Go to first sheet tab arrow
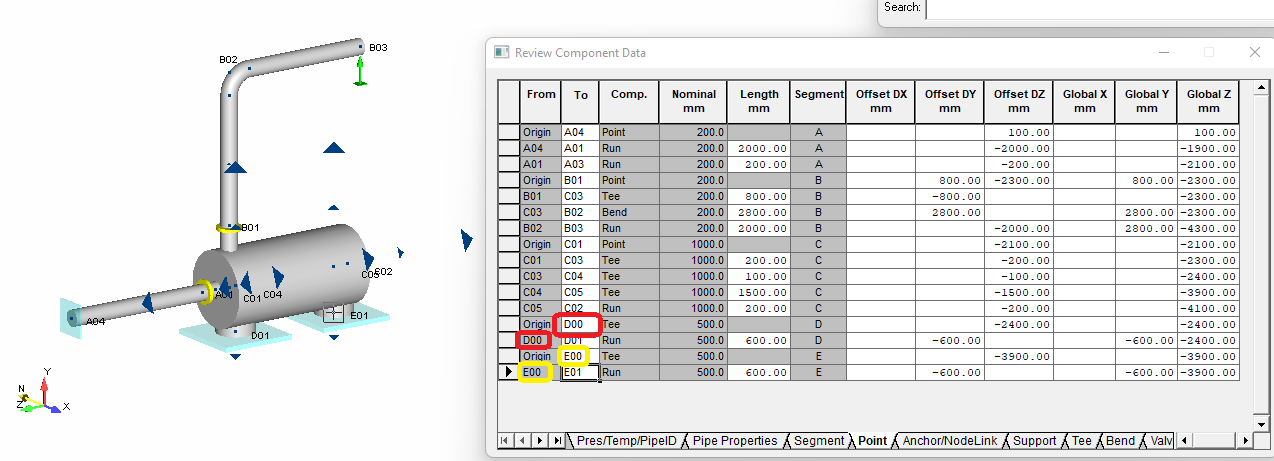Screen dimensions: 1274x461 (505, 440)
